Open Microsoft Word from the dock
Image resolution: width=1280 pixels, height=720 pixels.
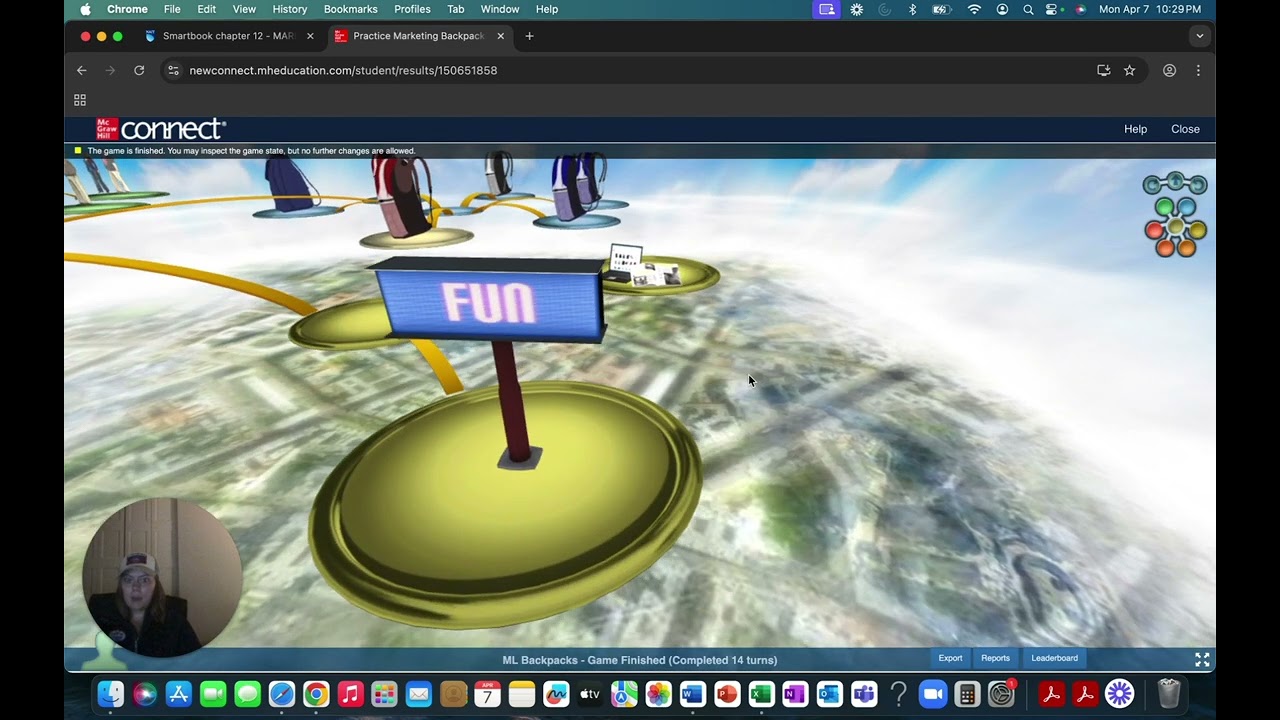pyautogui.click(x=693, y=693)
